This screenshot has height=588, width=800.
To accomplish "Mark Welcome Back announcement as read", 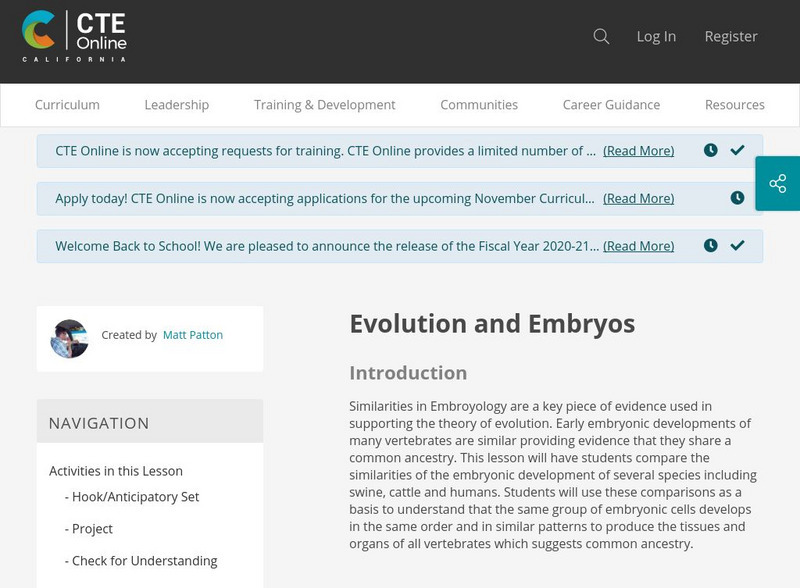I will [738, 246].
